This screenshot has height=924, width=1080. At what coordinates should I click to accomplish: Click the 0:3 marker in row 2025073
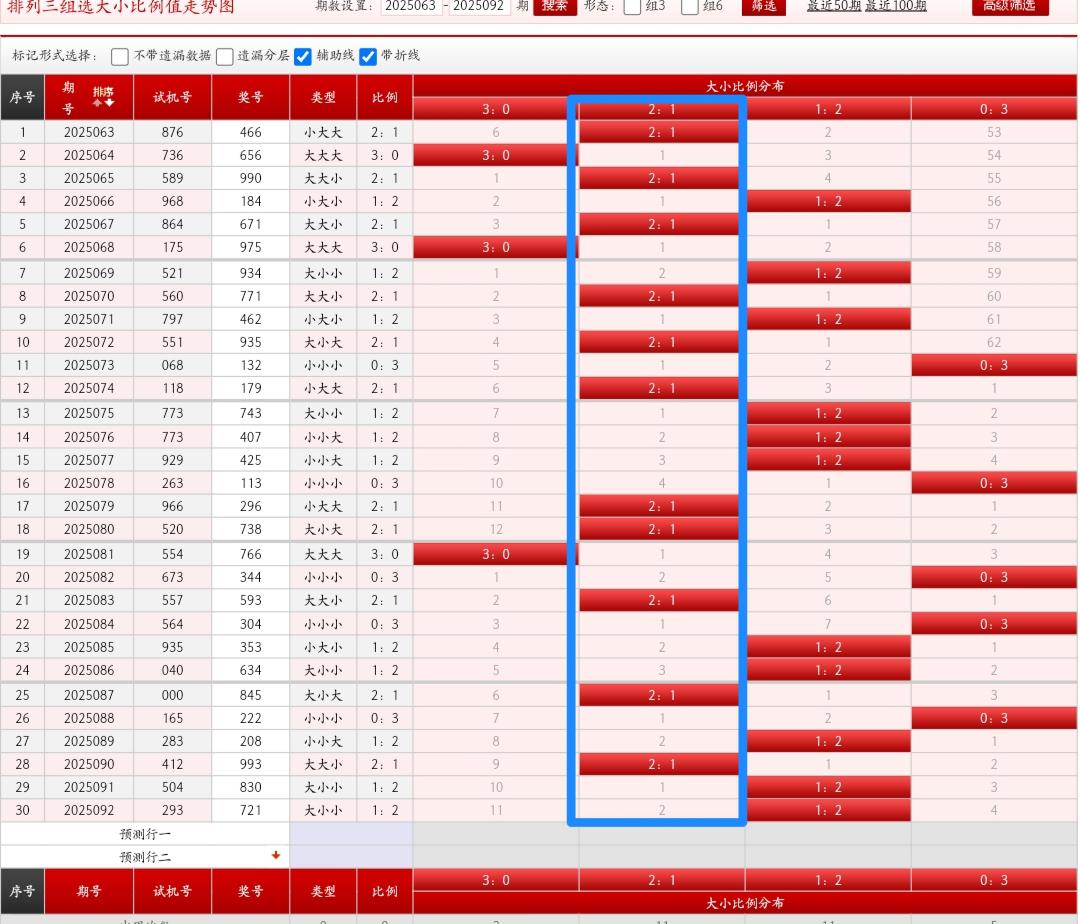coord(993,365)
